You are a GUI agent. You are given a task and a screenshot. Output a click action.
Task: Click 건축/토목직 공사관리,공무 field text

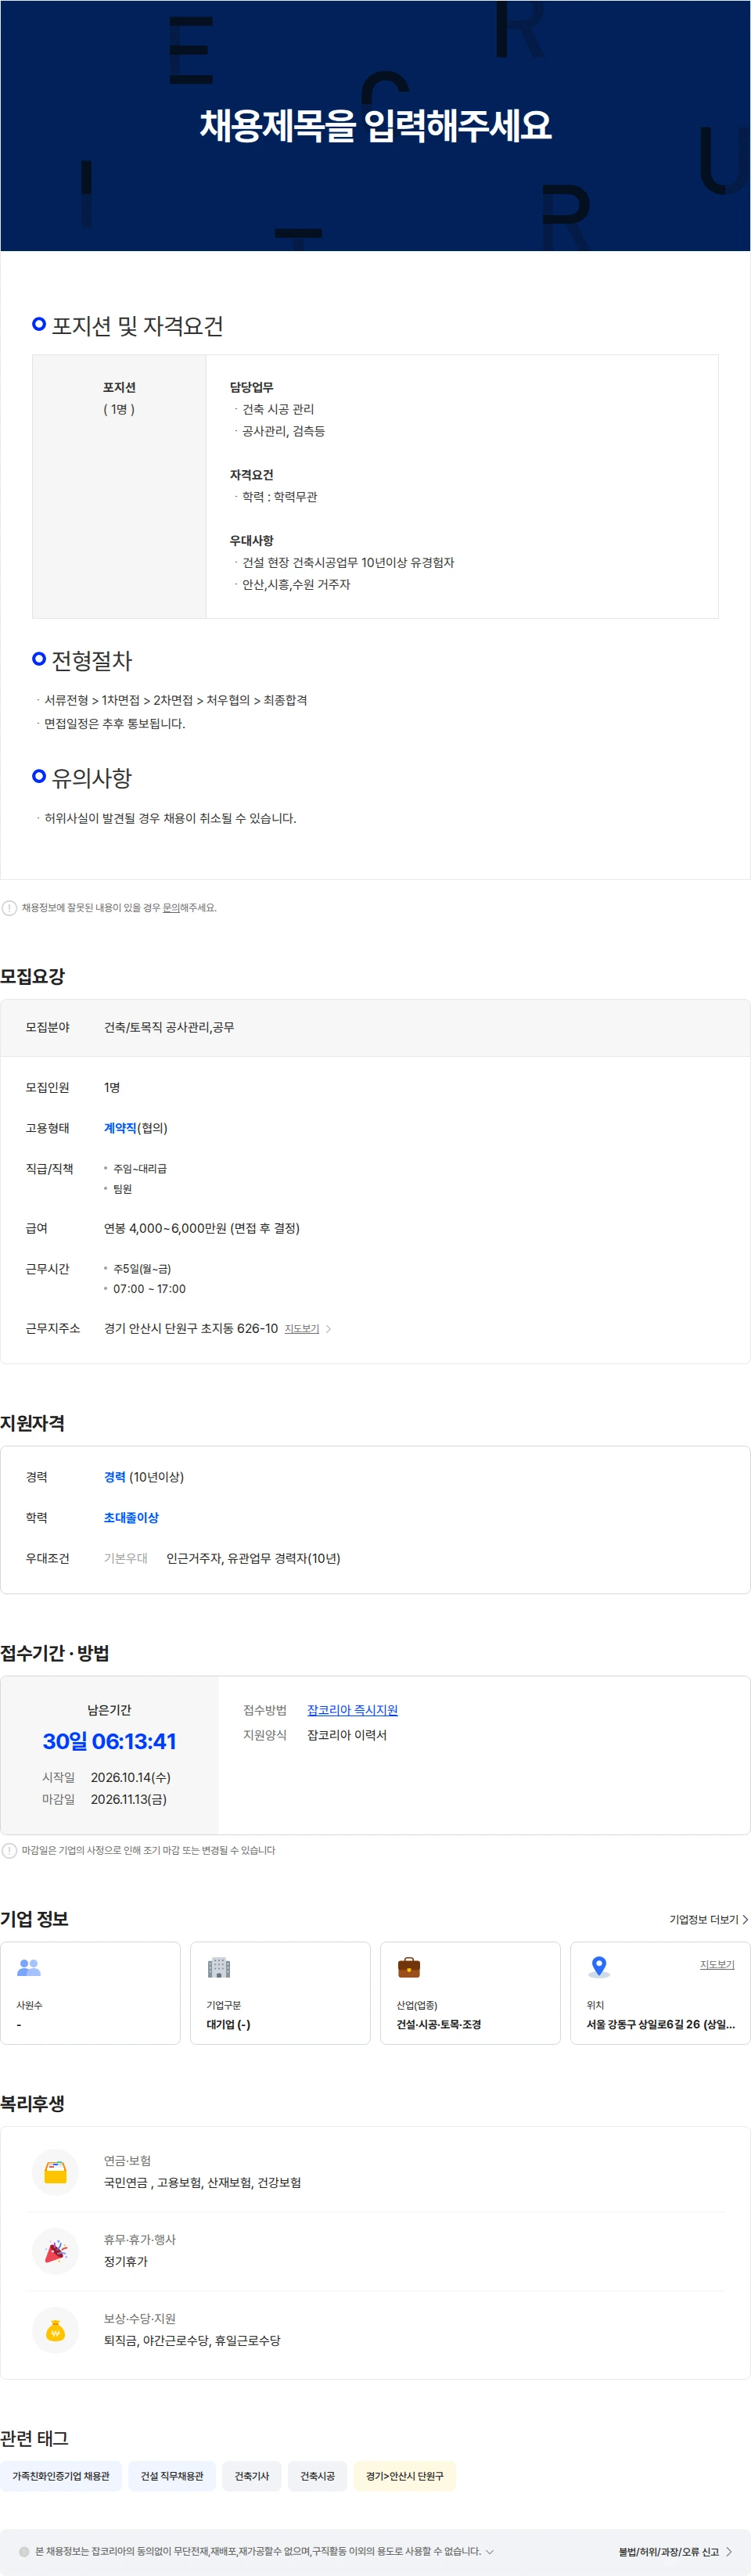click(x=169, y=1027)
